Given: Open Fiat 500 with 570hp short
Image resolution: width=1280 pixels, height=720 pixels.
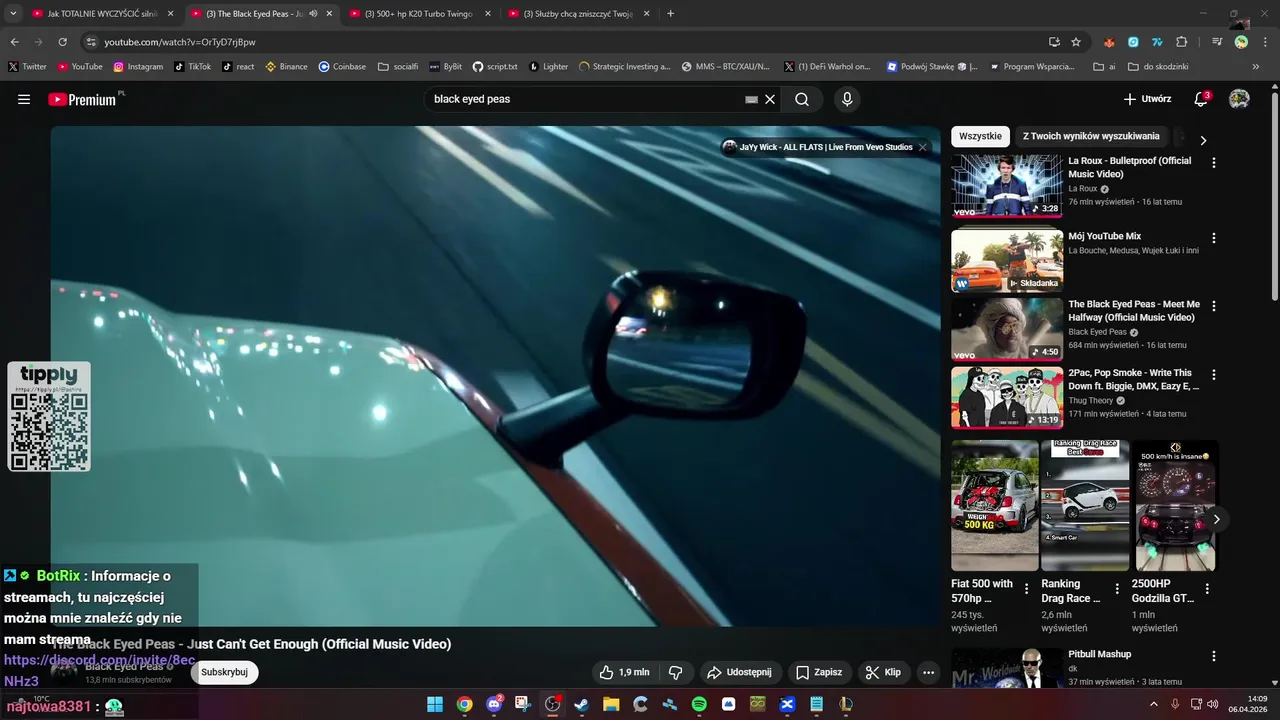Looking at the screenshot, I should coord(995,506).
